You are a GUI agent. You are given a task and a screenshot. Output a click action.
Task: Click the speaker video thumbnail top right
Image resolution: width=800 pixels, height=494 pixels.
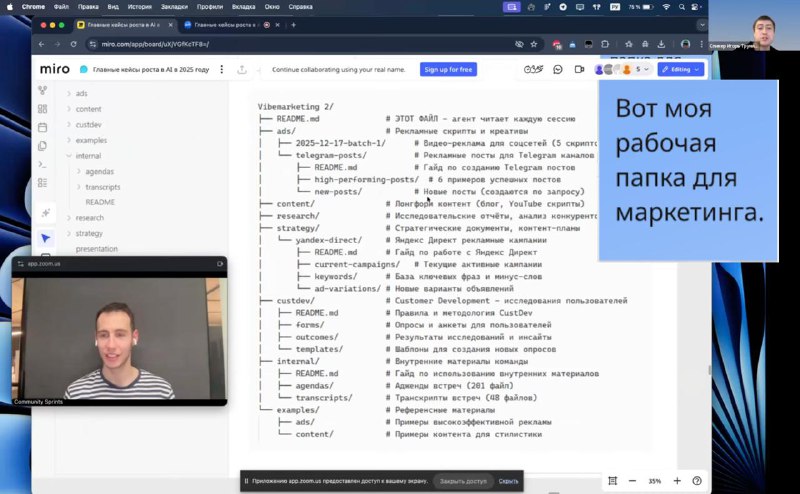pos(754,25)
